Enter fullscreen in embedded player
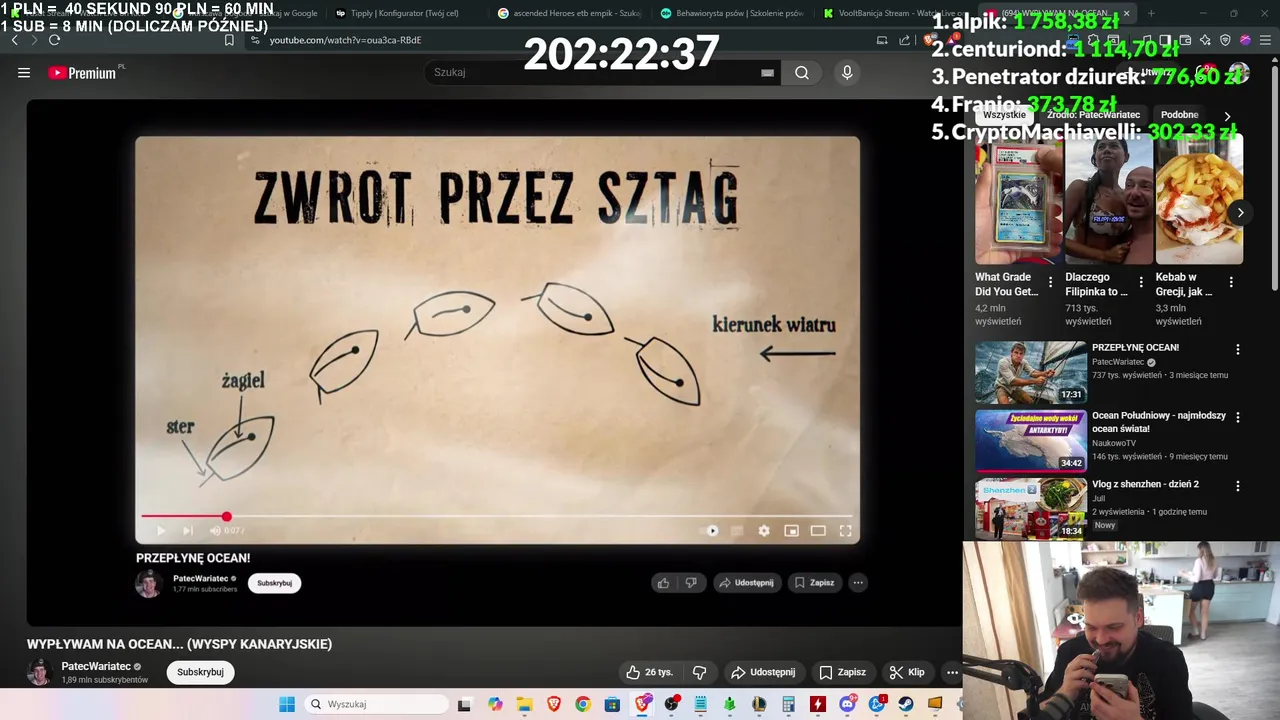Viewport: 1280px width, 720px height. click(x=845, y=531)
